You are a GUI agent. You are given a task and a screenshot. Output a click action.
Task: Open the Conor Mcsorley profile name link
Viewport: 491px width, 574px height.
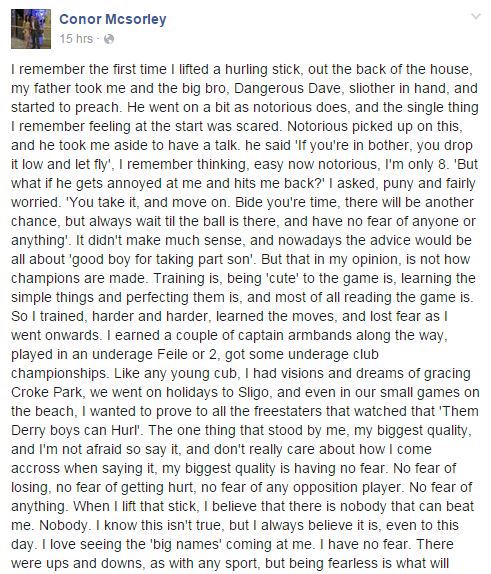point(113,19)
